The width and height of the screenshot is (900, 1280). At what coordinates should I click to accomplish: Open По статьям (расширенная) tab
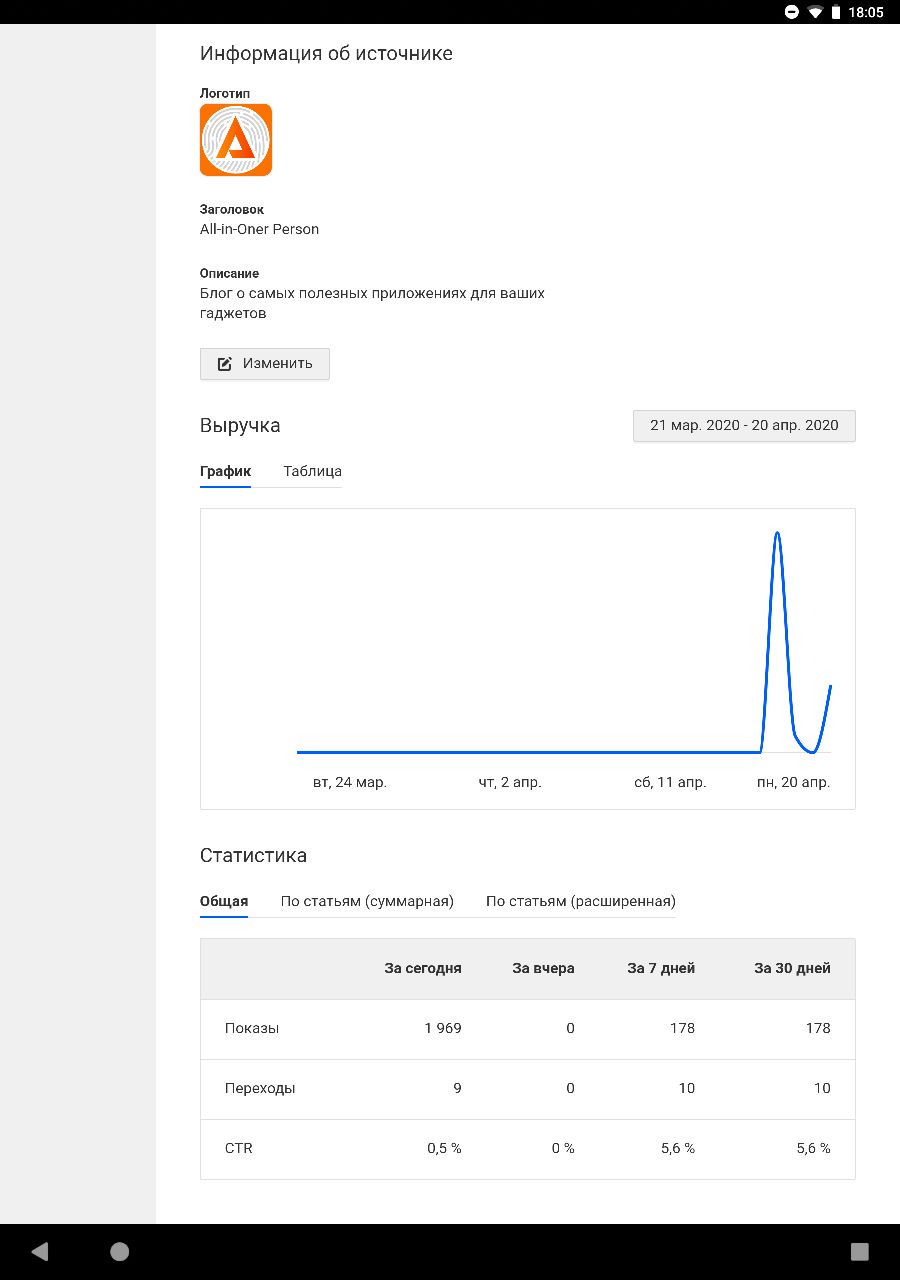[581, 901]
